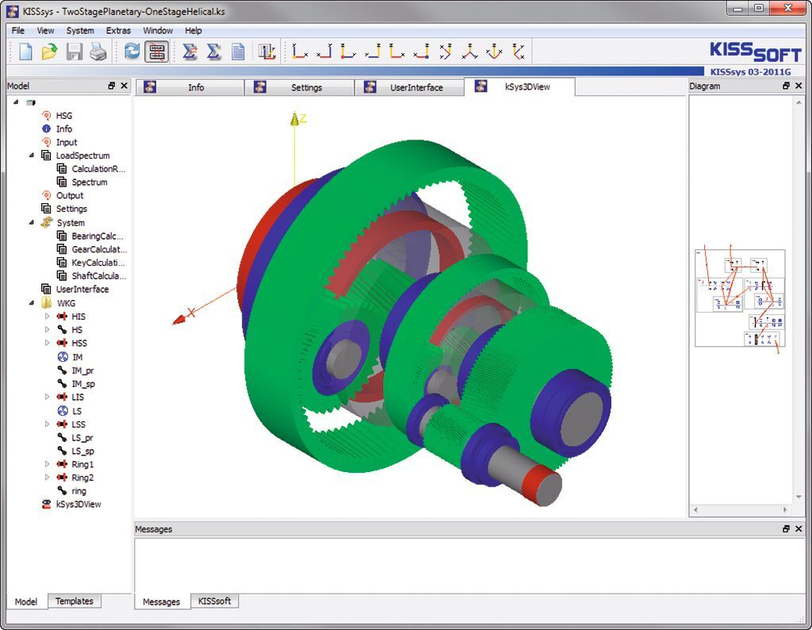Click the Diagram panel scroll down arrow
812x630 pixels.
(x=799, y=497)
